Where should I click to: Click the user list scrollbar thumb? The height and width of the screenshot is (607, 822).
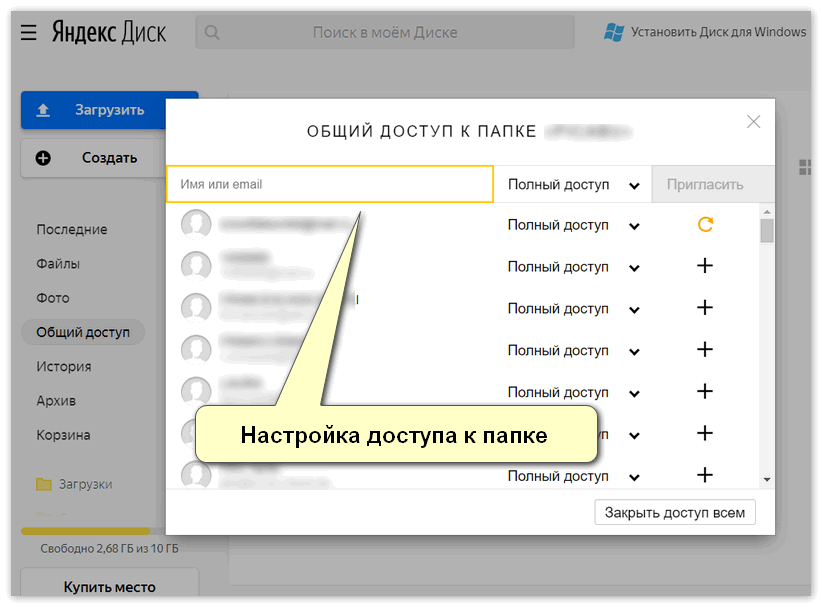pos(767,231)
